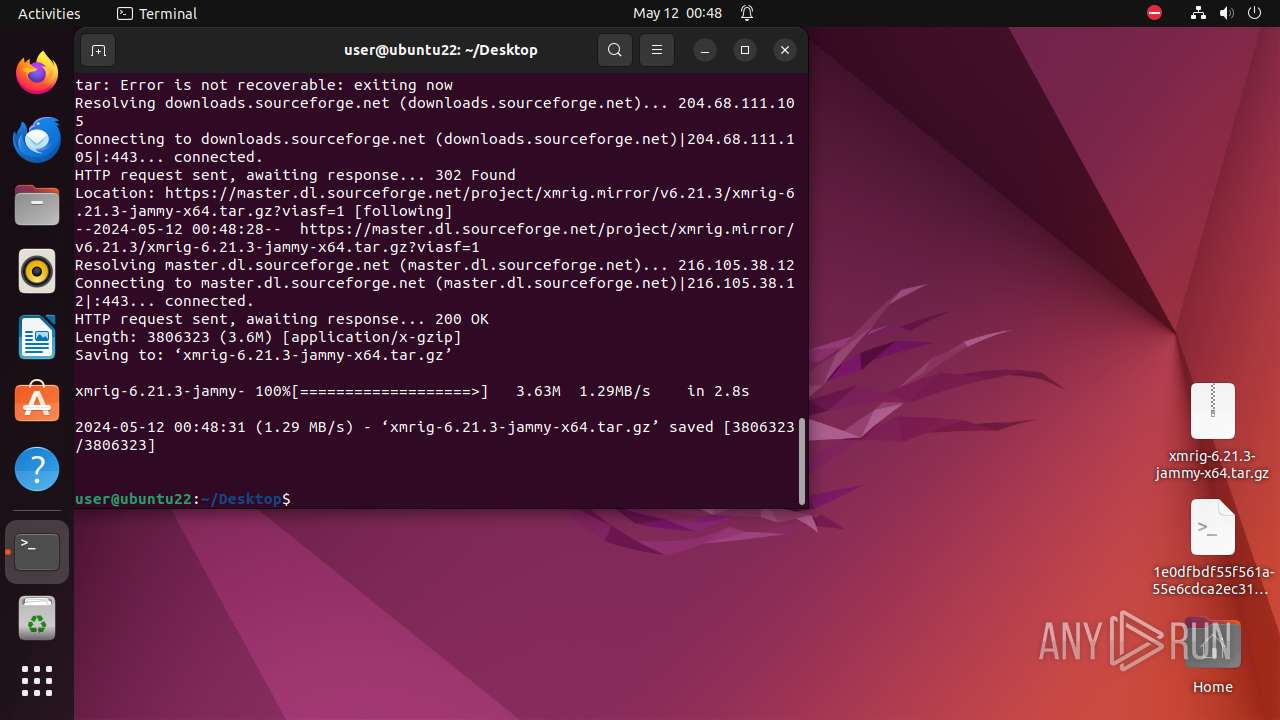Screen dimensions: 1280x720
Task: Open the clock and calendar panel
Action: pos(677,13)
